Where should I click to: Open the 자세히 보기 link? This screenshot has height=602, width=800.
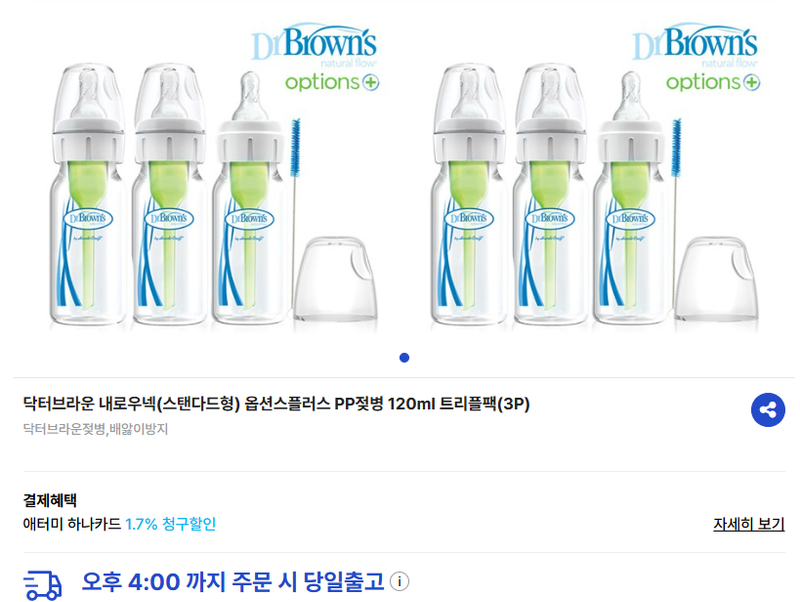(x=748, y=524)
